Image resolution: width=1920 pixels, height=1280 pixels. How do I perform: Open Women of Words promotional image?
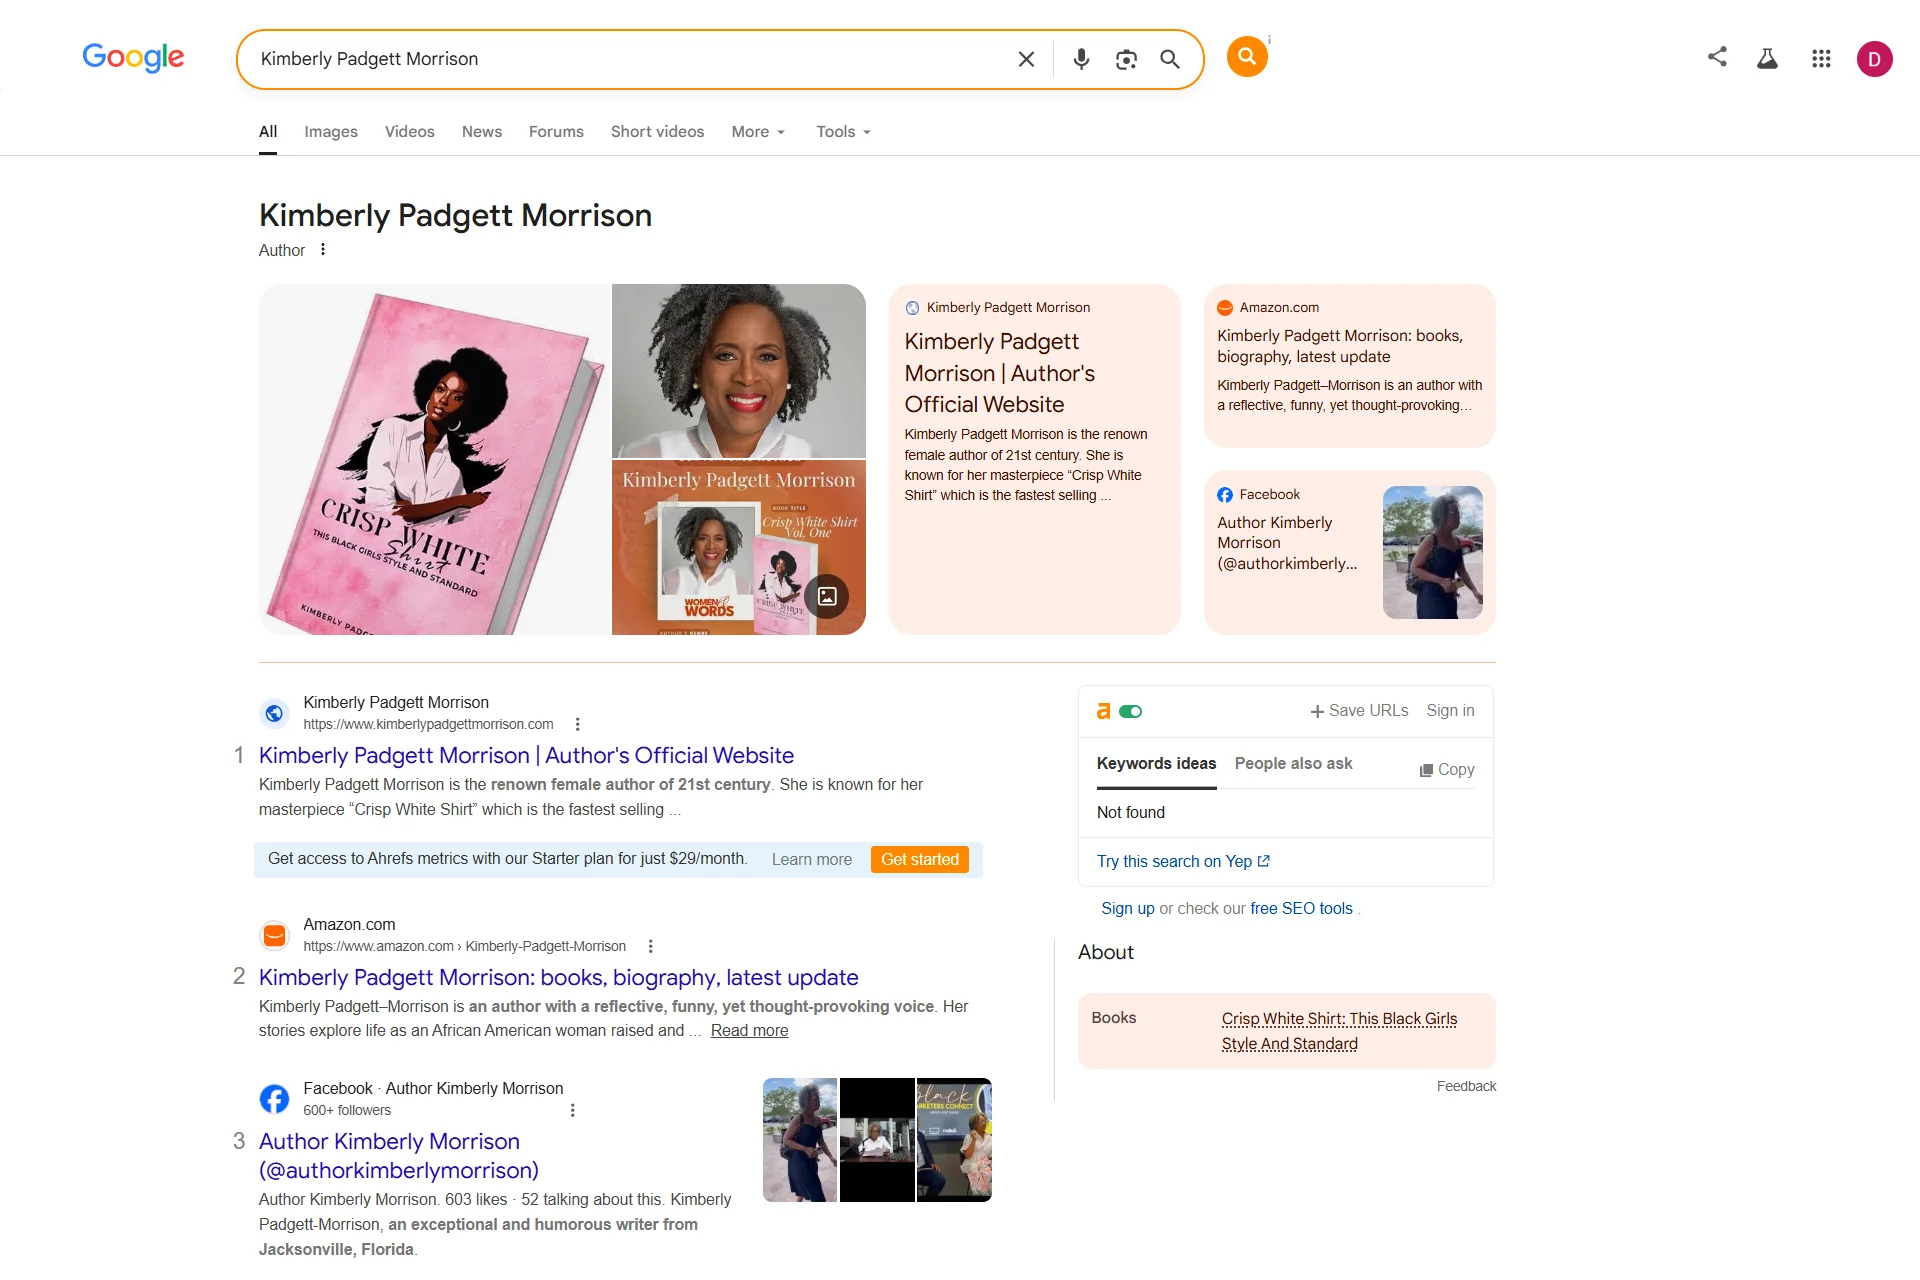pyautogui.click(x=739, y=548)
